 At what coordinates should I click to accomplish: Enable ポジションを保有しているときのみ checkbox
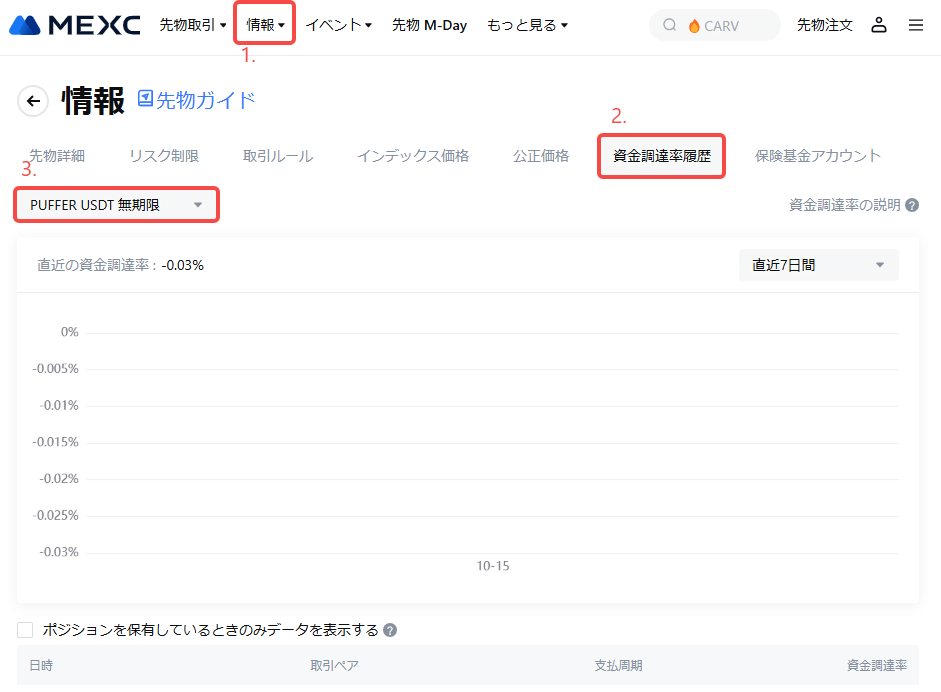pos(26,630)
